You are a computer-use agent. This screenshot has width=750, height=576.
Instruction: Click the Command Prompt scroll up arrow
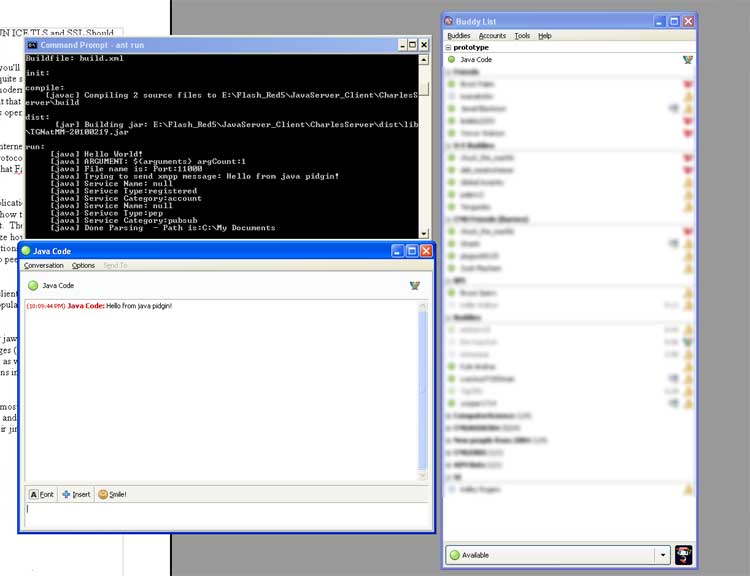coord(424,60)
